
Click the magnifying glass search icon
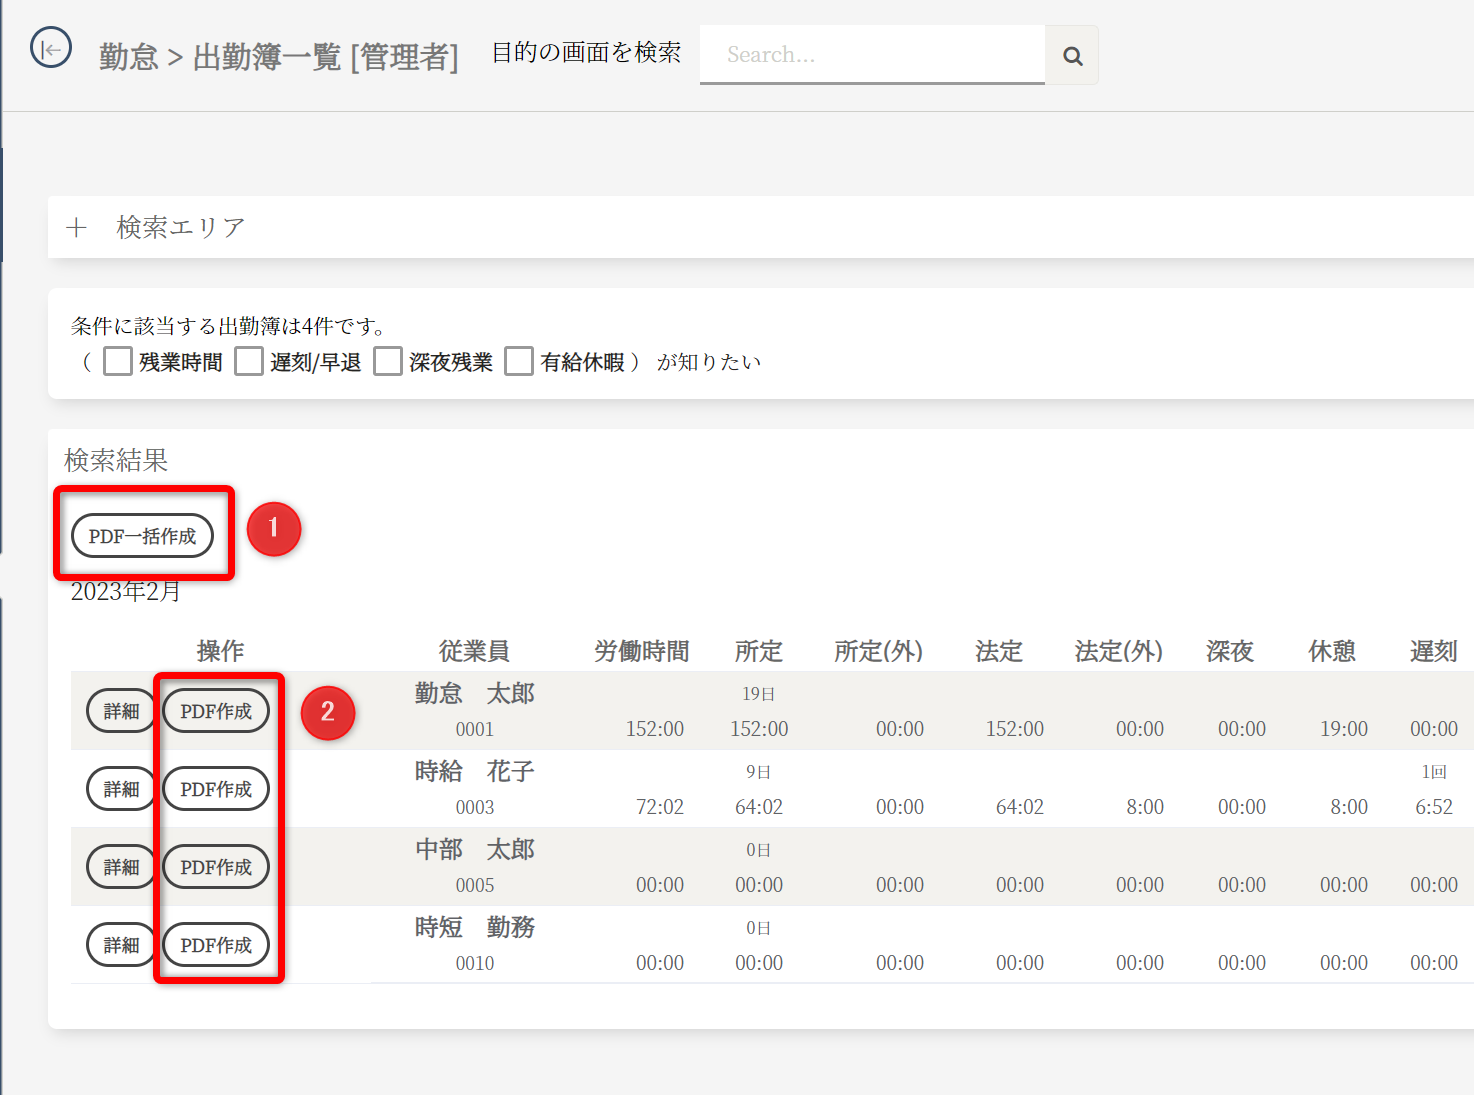[x=1072, y=56]
